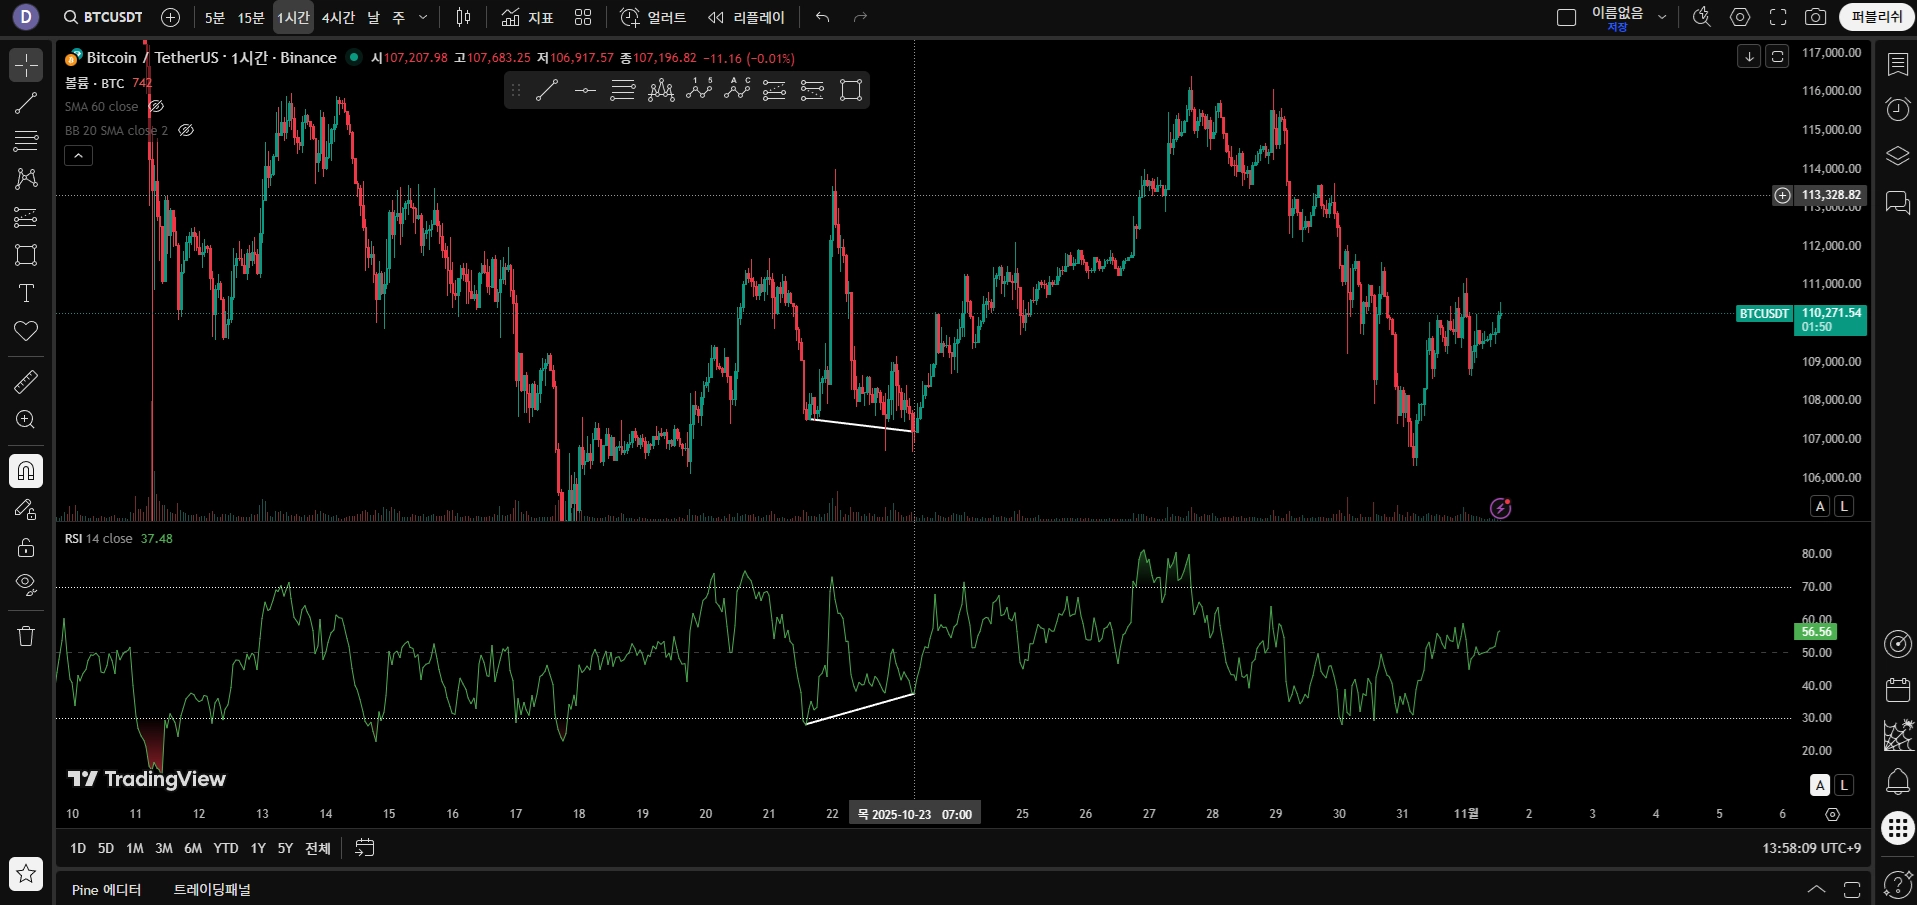Collapse the indicator legend chevron
This screenshot has width=1917, height=905.
tap(78, 155)
